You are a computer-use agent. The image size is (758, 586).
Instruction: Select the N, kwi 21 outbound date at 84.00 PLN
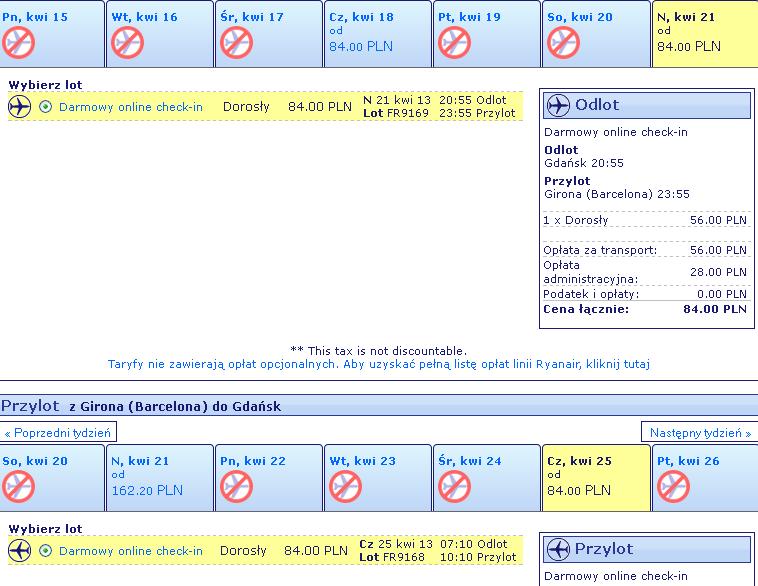click(x=705, y=34)
